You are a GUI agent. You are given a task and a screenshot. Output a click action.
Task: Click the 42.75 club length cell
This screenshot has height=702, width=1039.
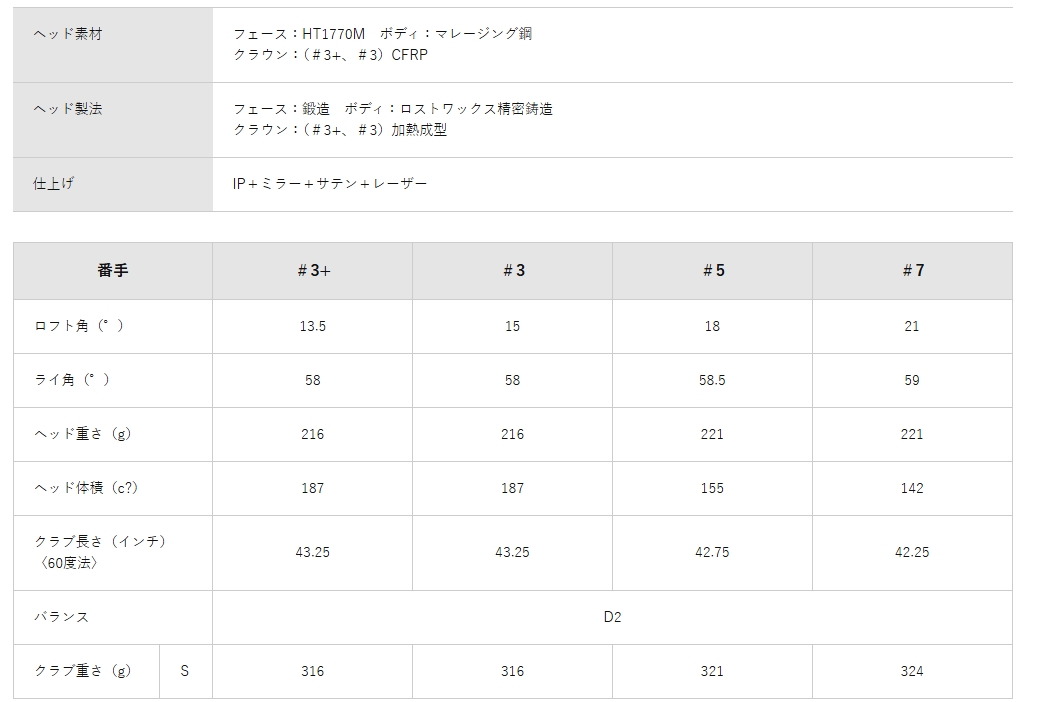712,552
